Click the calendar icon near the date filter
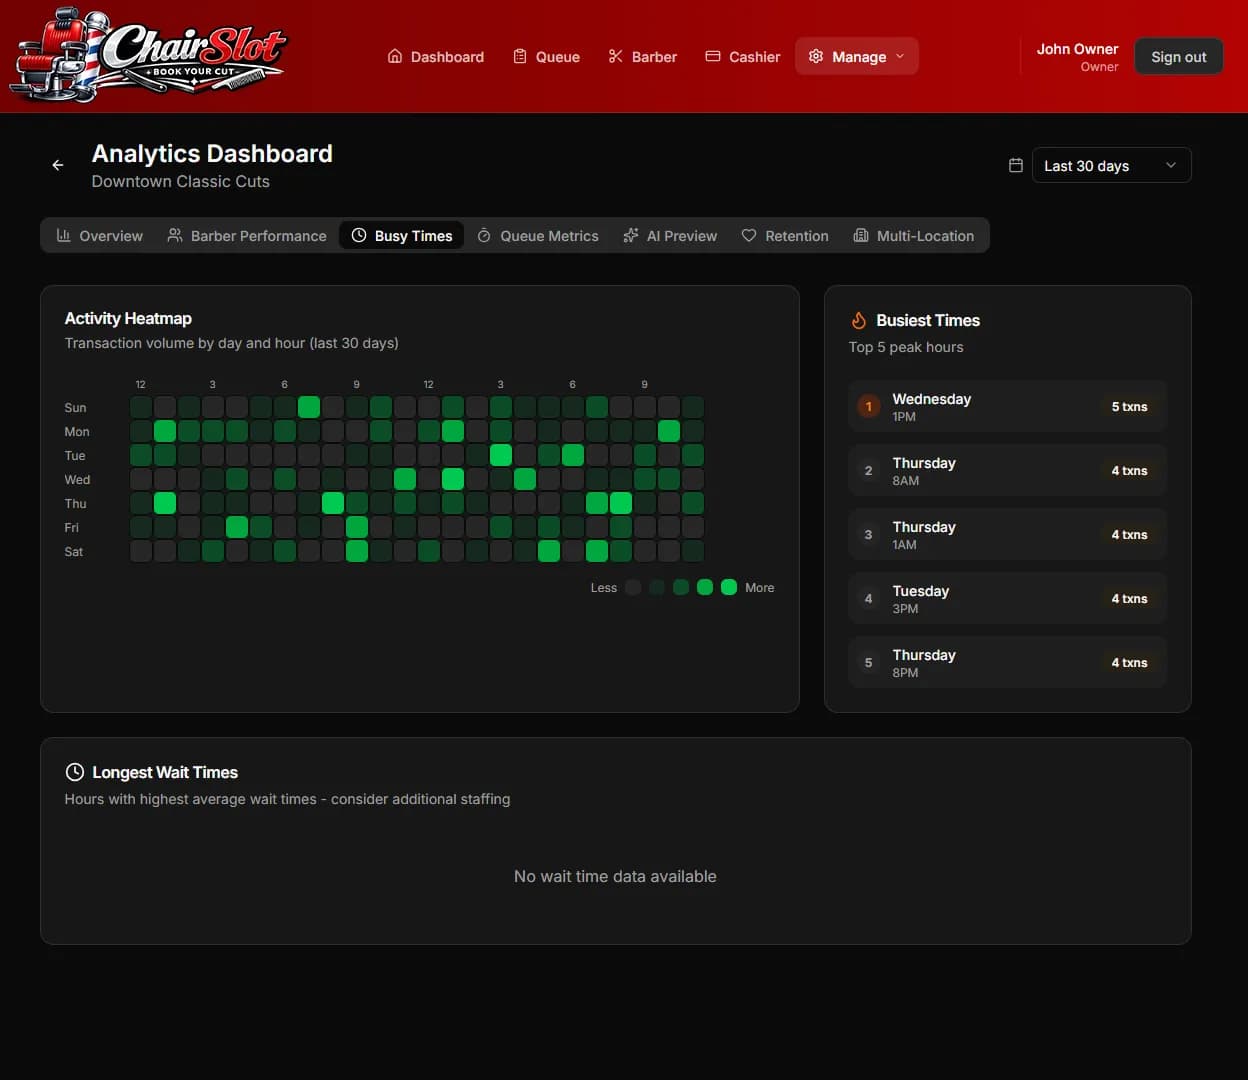This screenshot has height=1080, width=1248. [x=1015, y=164]
